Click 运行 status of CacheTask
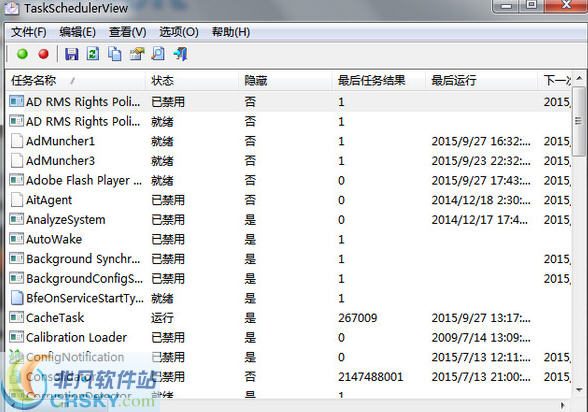 162,318
